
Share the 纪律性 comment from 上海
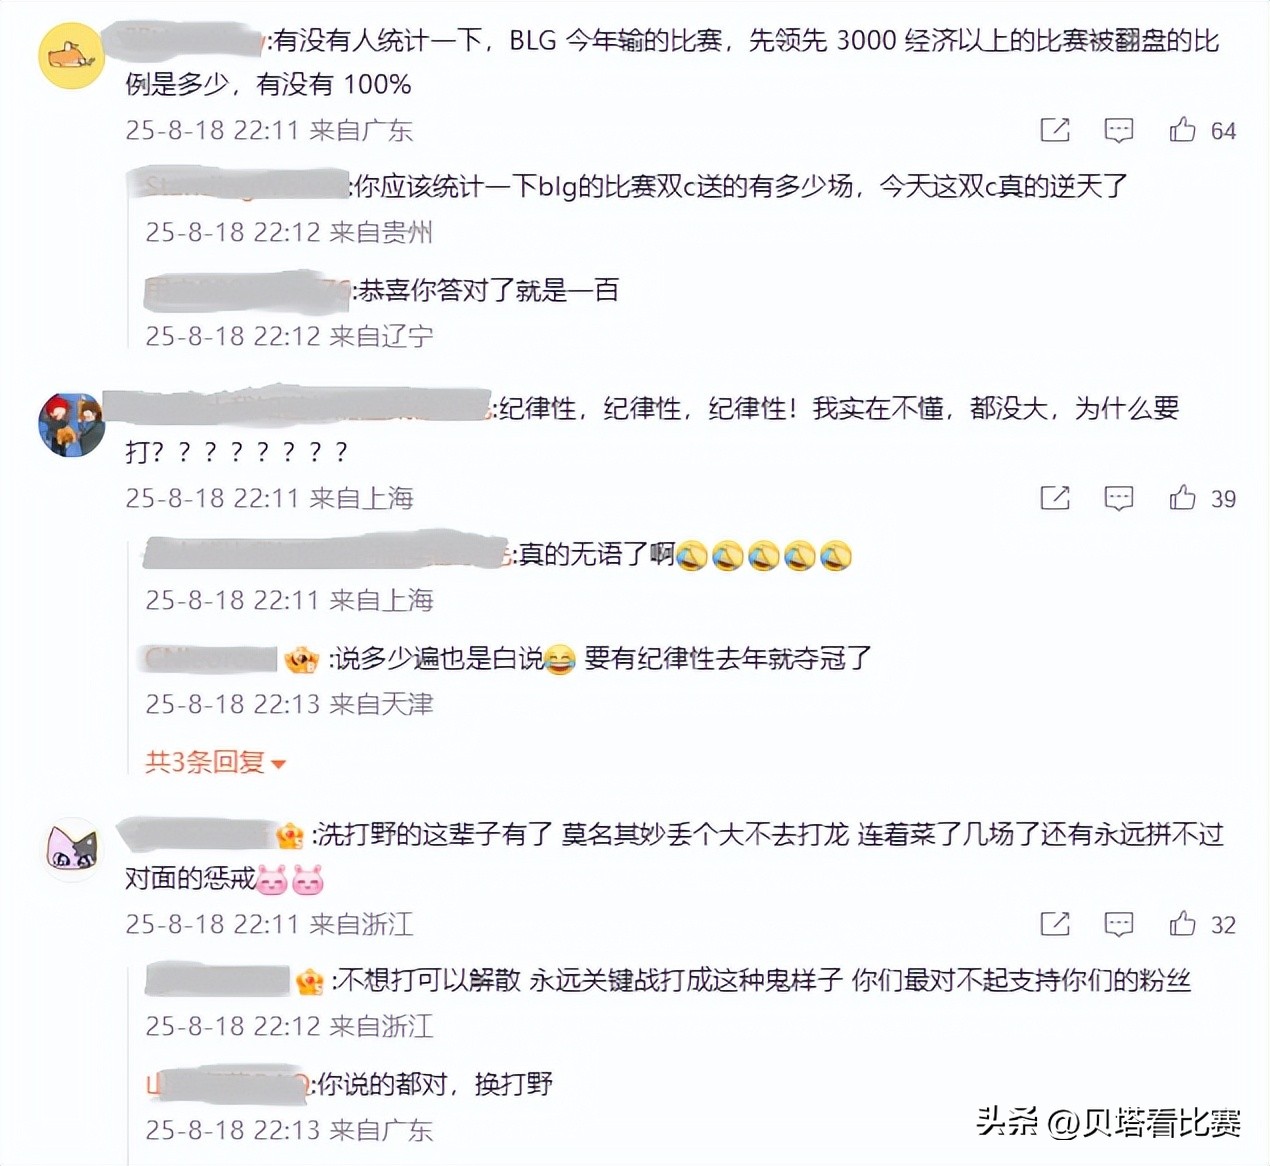pyautogui.click(x=1055, y=498)
